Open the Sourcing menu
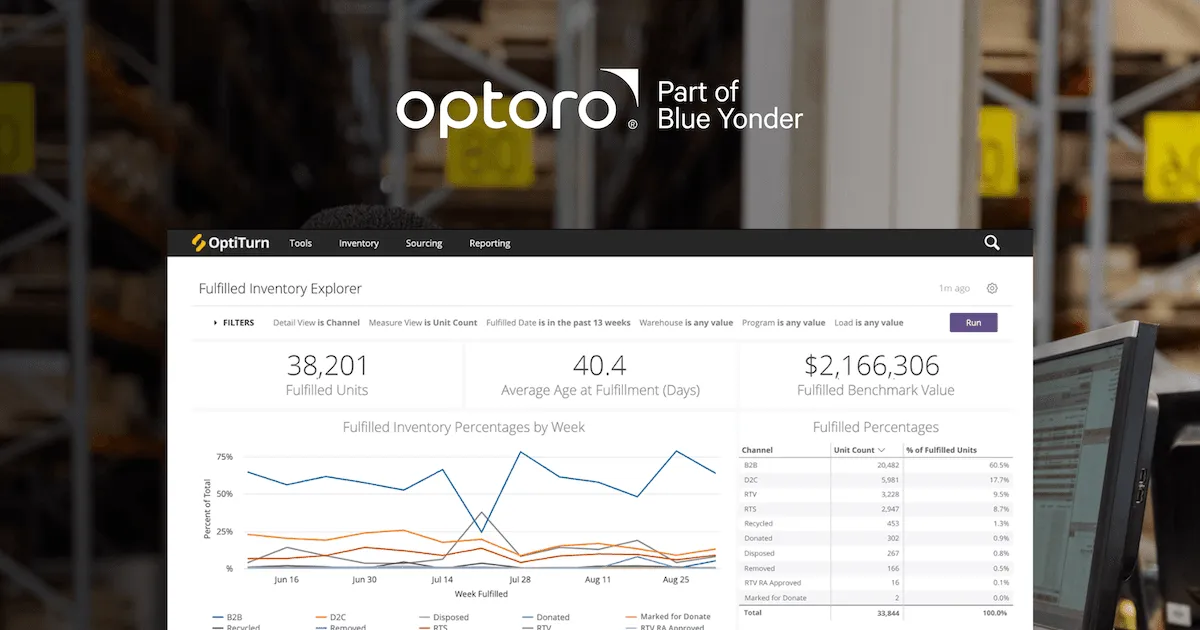The height and width of the screenshot is (630, 1200). pos(424,243)
